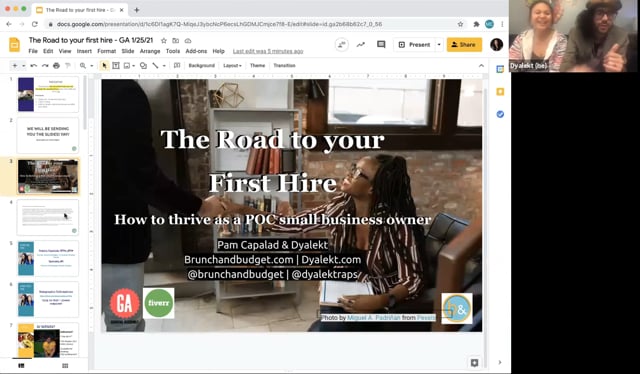Expand the new slide layout dropdown arrow
This screenshot has height=374, width=640.
(x=24, y=66)
